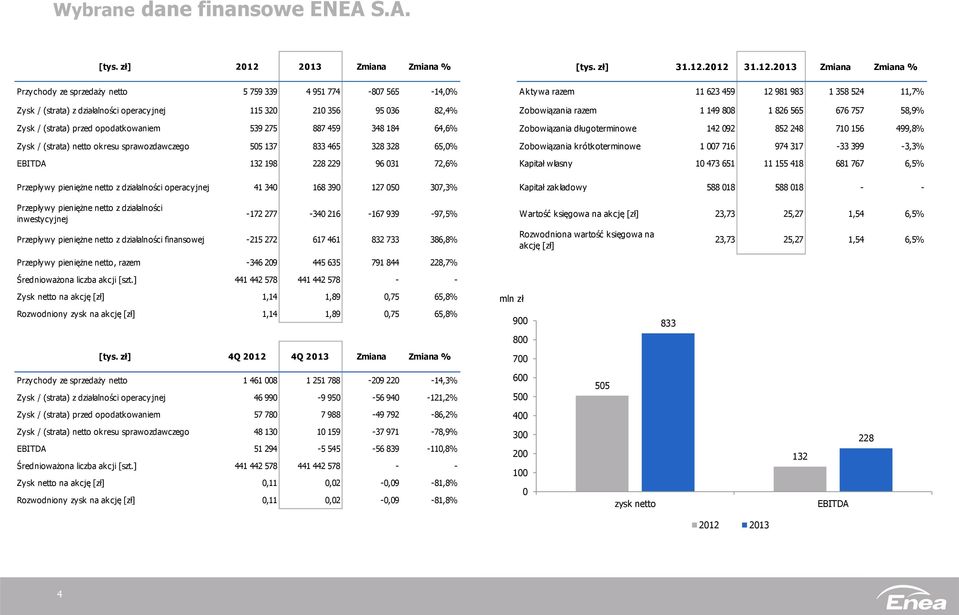Screen dimensions: 959x615
Task: Click the percentage '228,7%'
Action: click(x=444, y=263)
